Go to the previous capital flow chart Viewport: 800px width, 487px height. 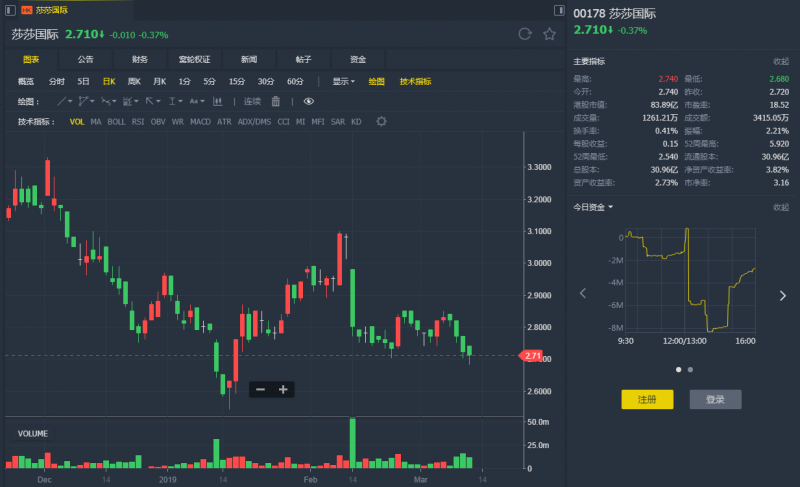(583, 293)
